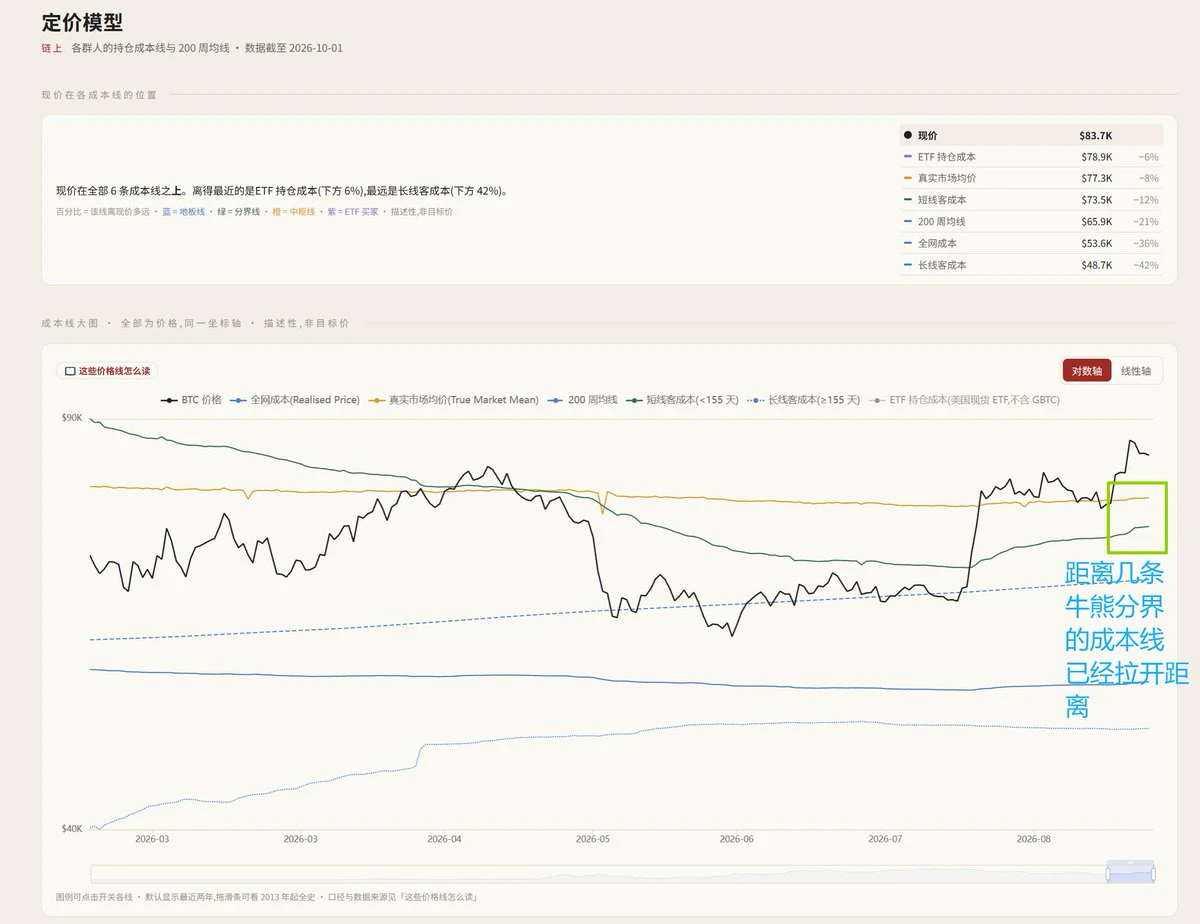
Task: Click the 紫 = ETF 买家 color key
Action: click(x=353, y=212)
